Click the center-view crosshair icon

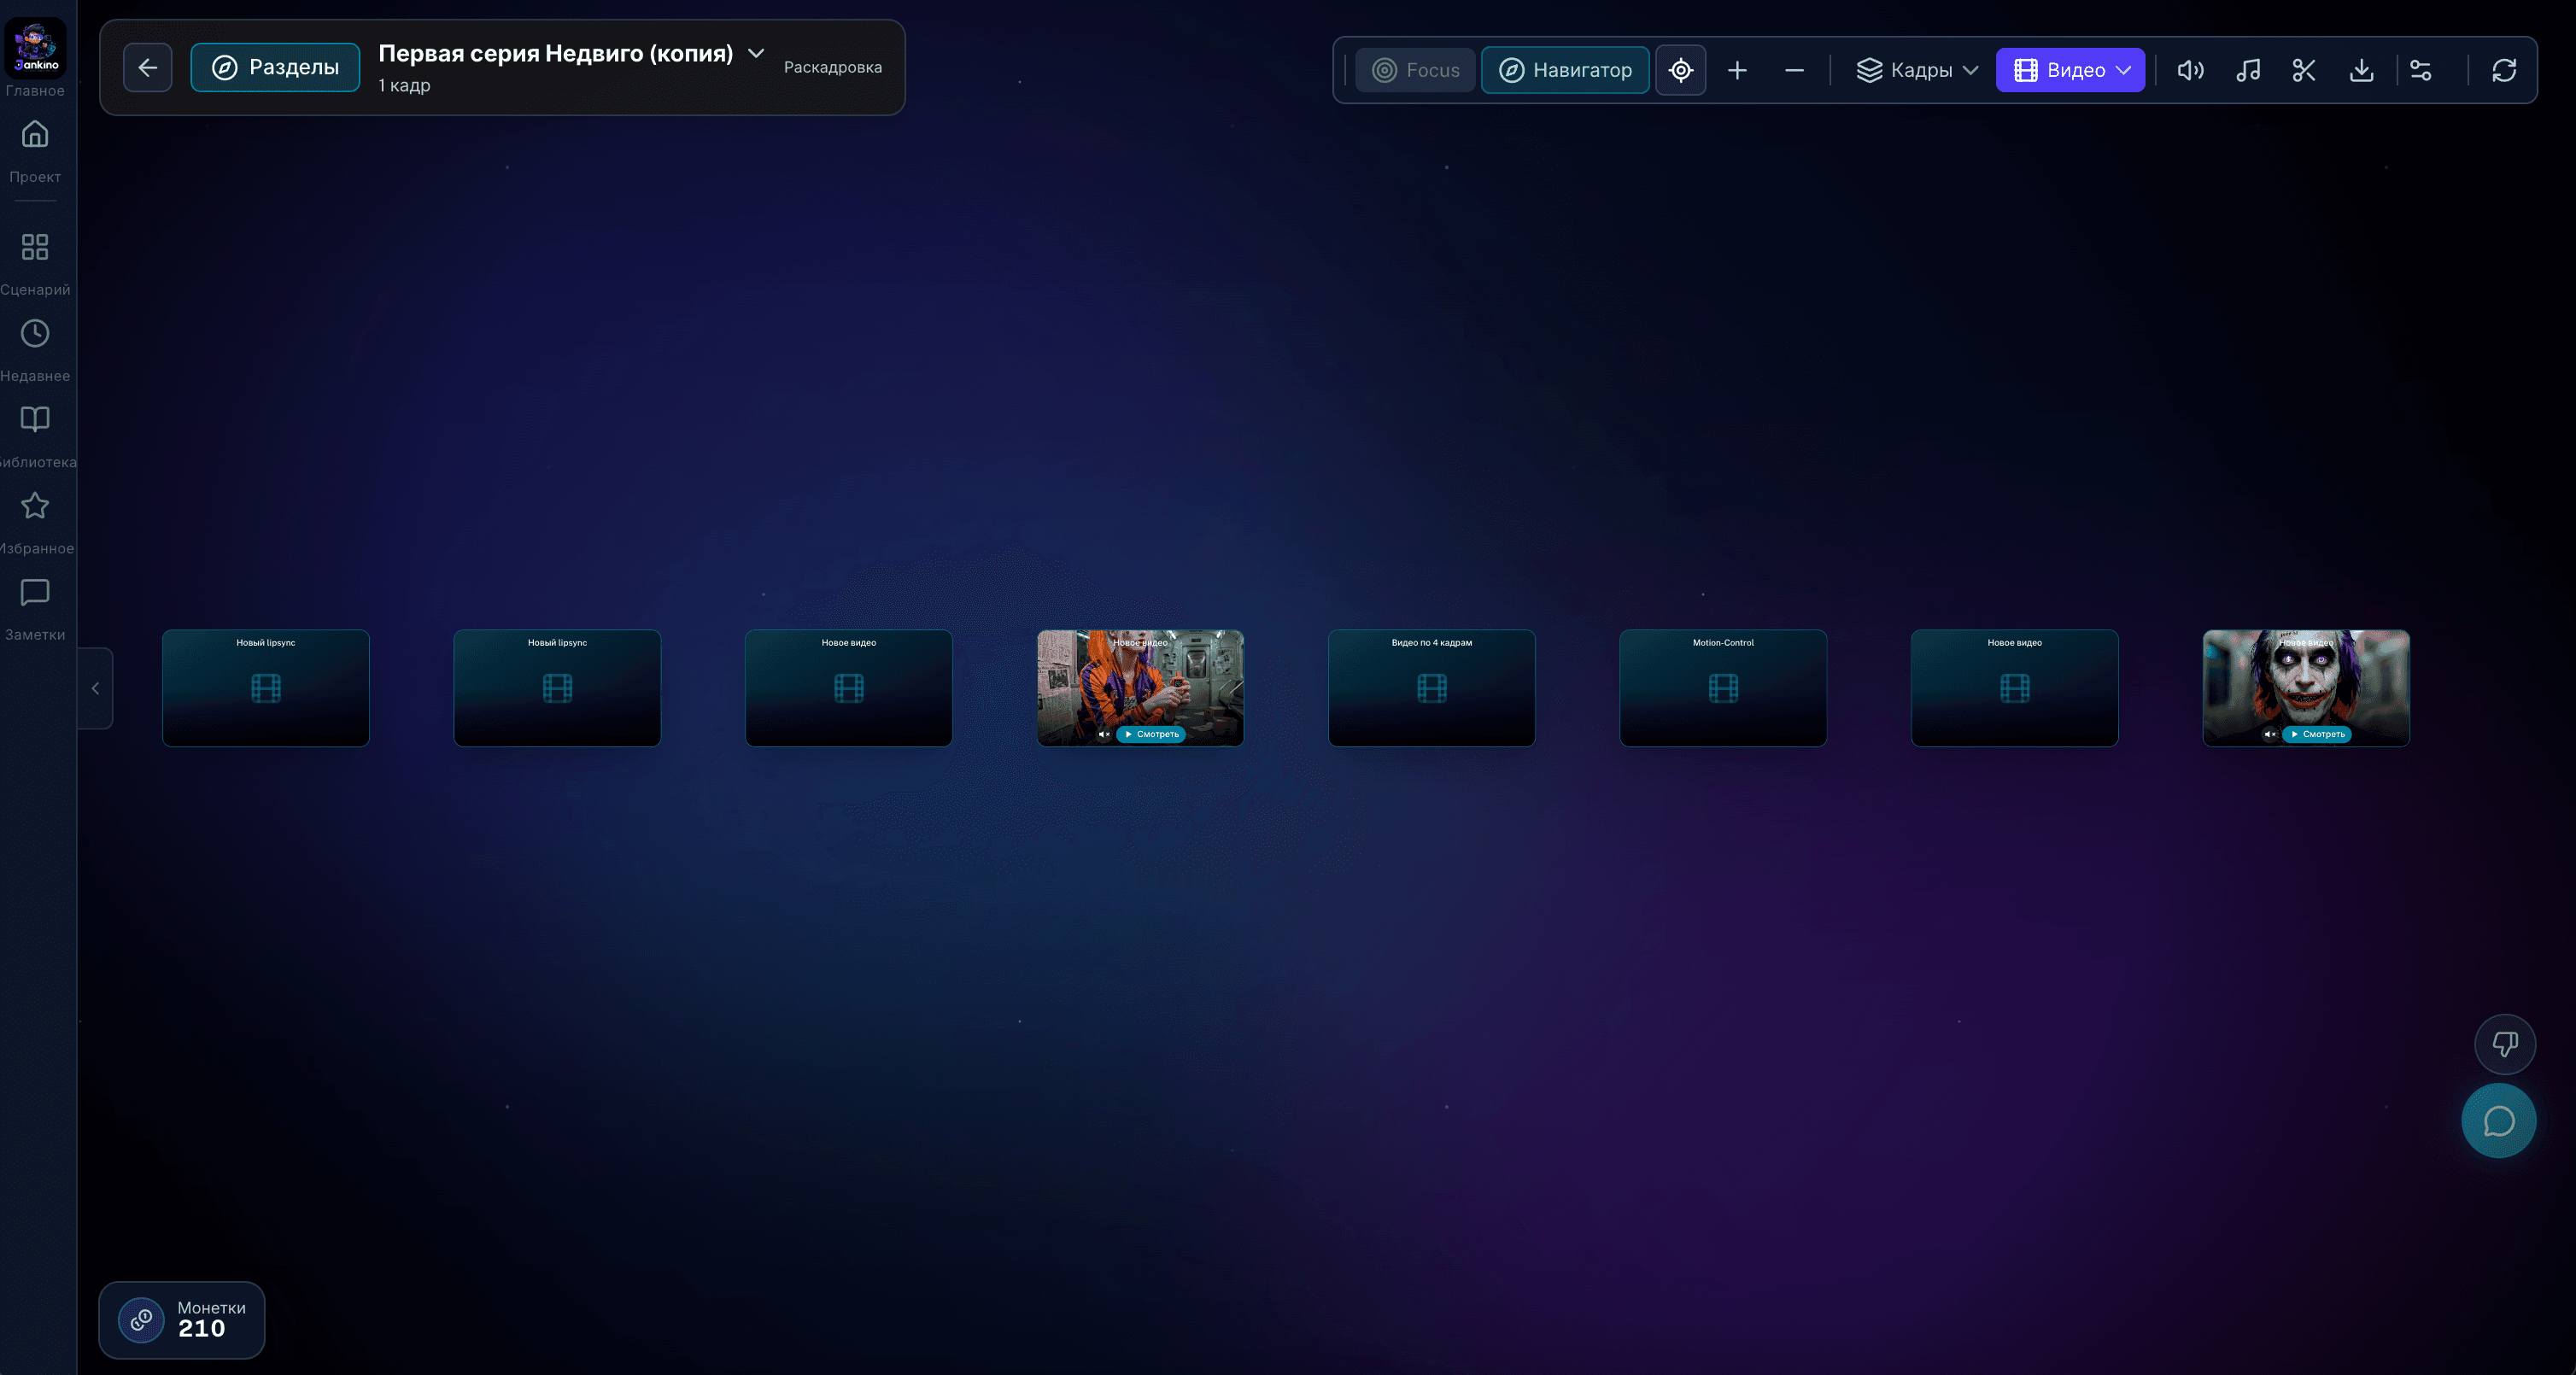point(1681,70)
